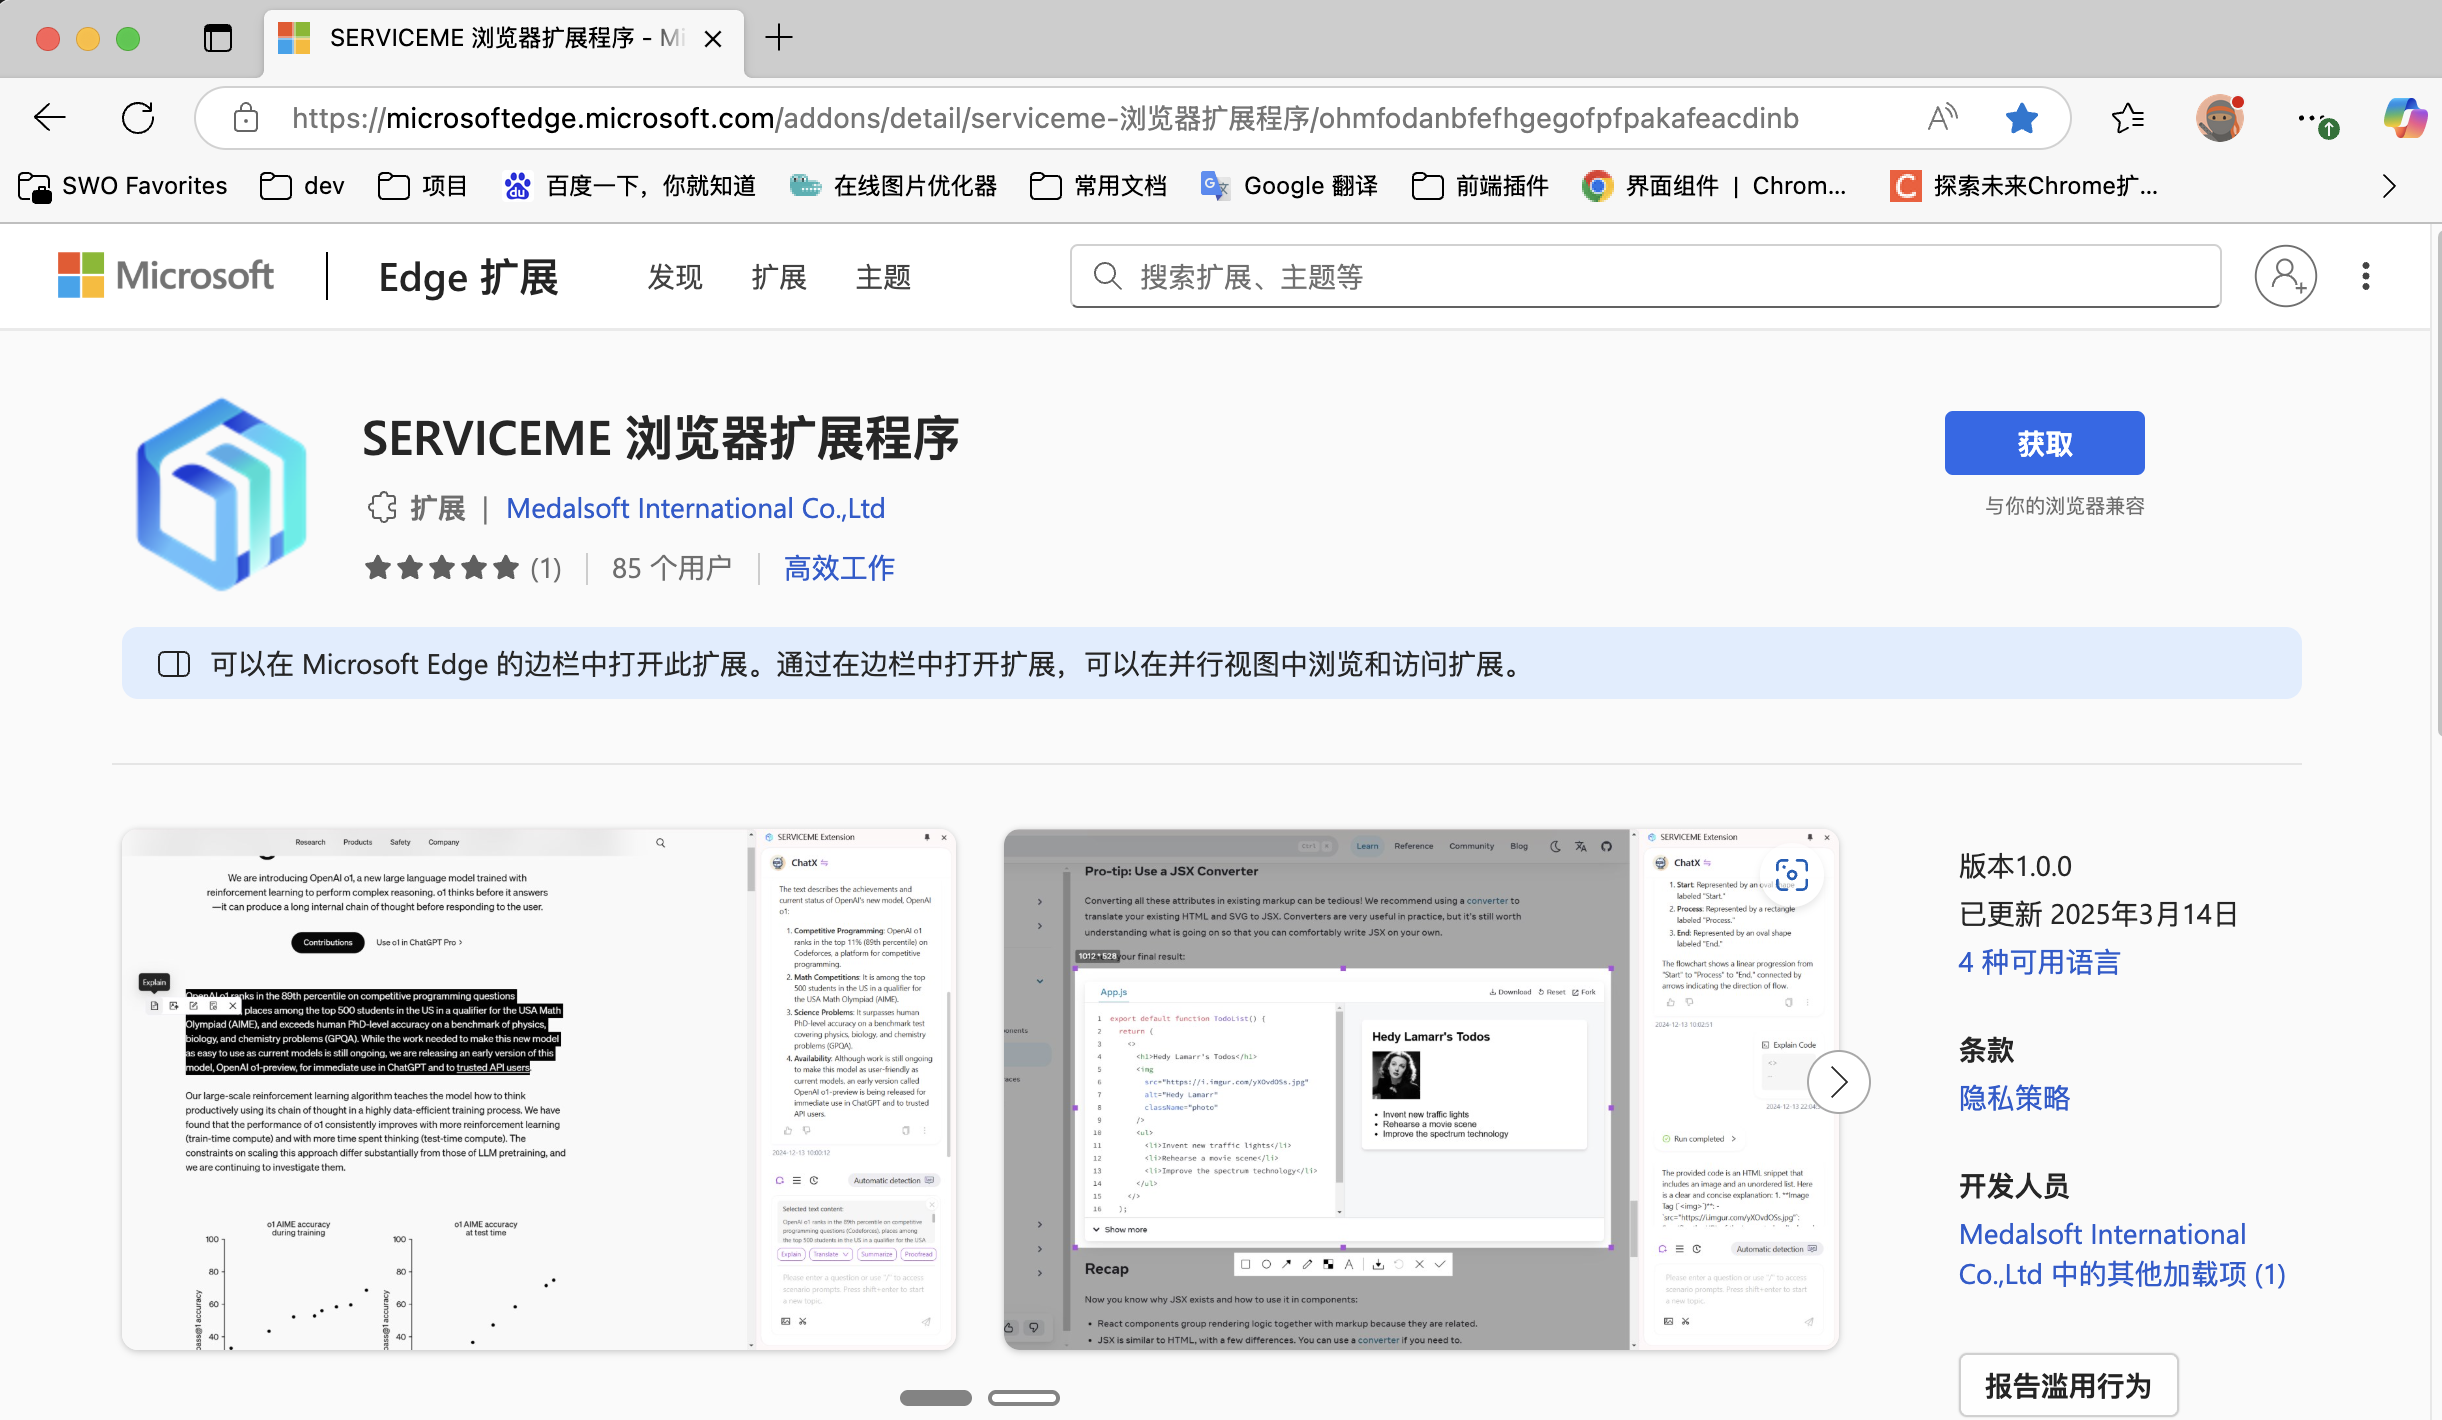Open 百度一下 bookmark
The height and width of the screenshot is (1420, 2442).
tap(630, 186)
